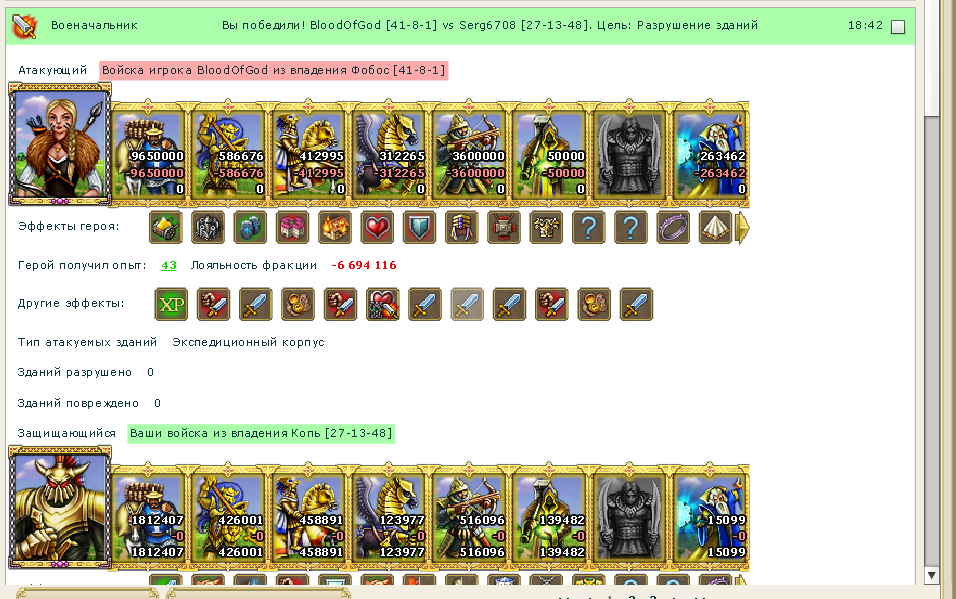Click attacker troops label BloodOfGod from Фобос
The width and height of the screenshot is (956, 599).
click(x=274, y=70)
